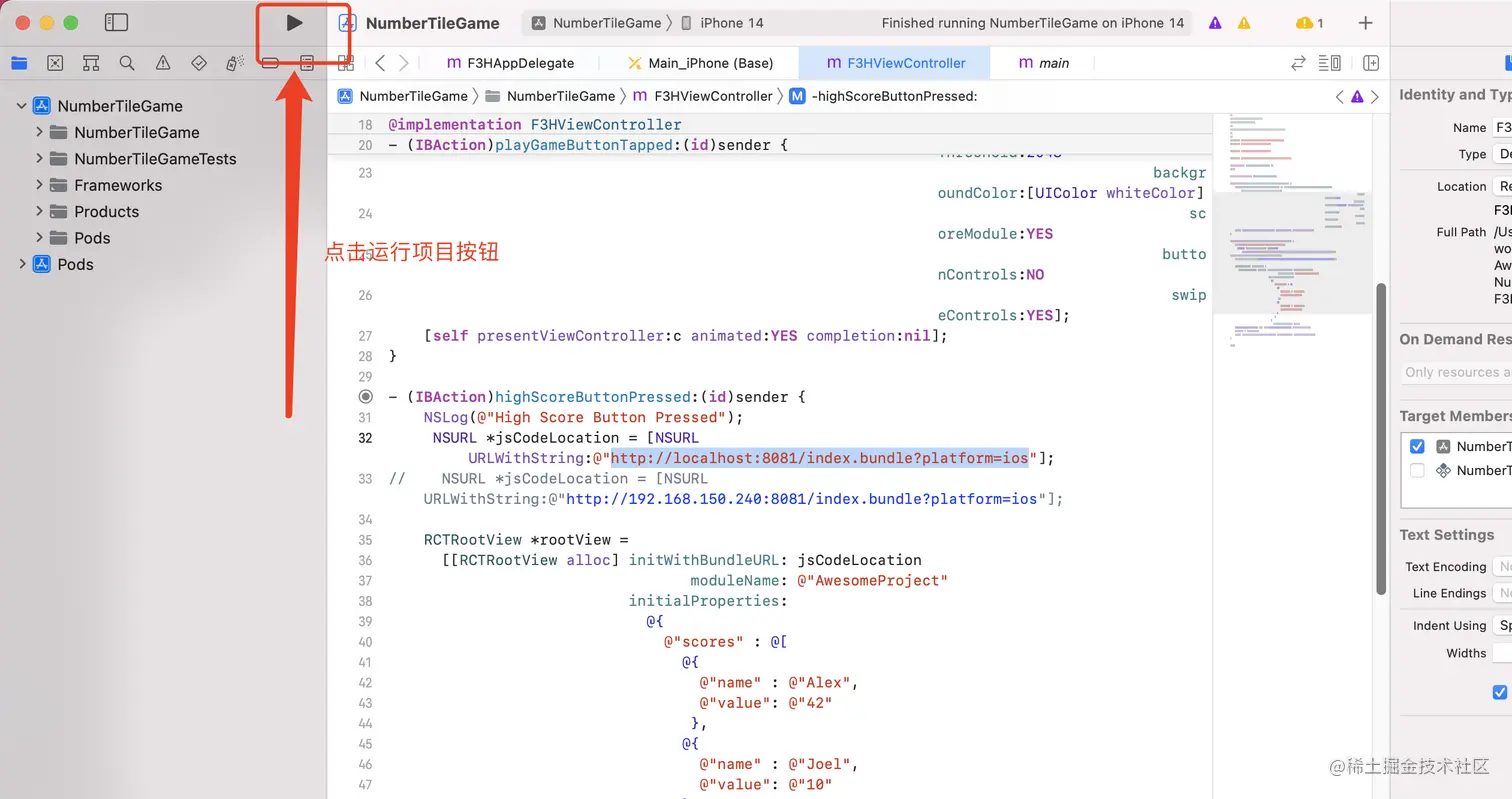This screenshot has height=799, width=1512.
Task: Uncheck the first NumberT target membership checkbox
Action: [1417, 446]
